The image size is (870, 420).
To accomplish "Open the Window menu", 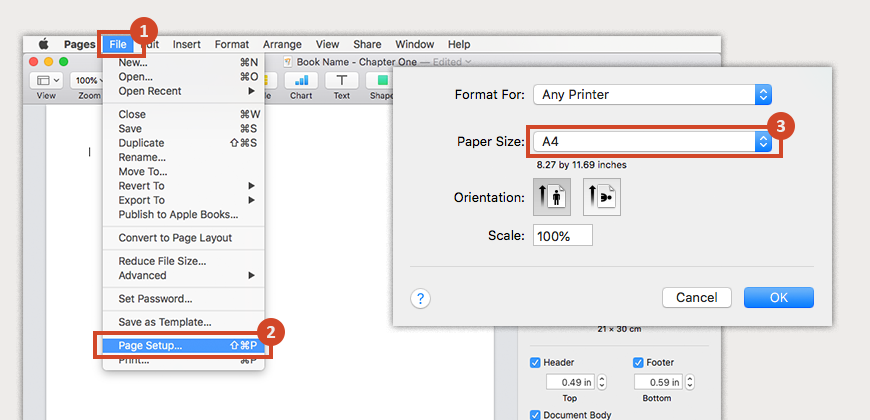I will coord(414,44).
